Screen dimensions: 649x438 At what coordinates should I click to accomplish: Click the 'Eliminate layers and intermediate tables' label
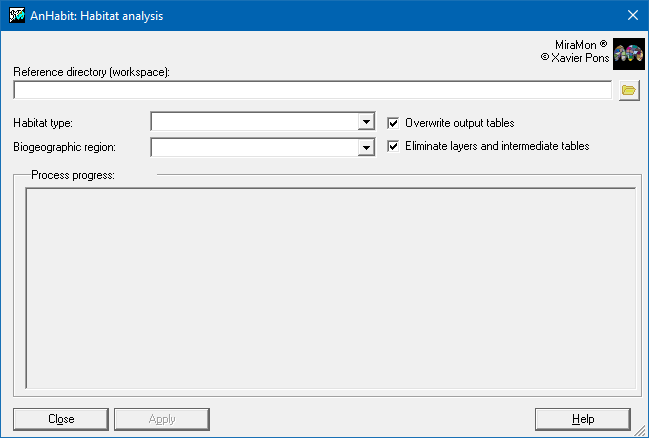(x=496, y=146)
